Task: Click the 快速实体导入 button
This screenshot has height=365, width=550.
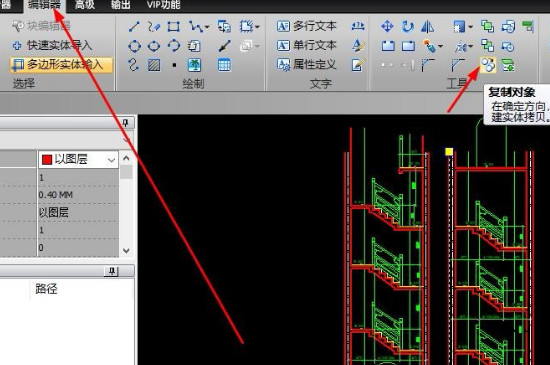Action: tap(52, 45)
